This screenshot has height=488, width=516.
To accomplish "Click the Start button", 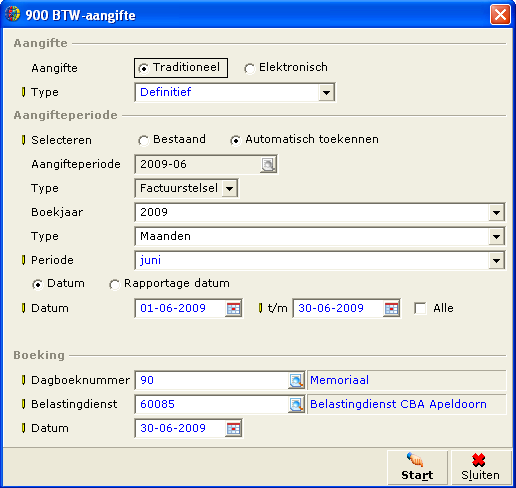I will click(417, 467).
